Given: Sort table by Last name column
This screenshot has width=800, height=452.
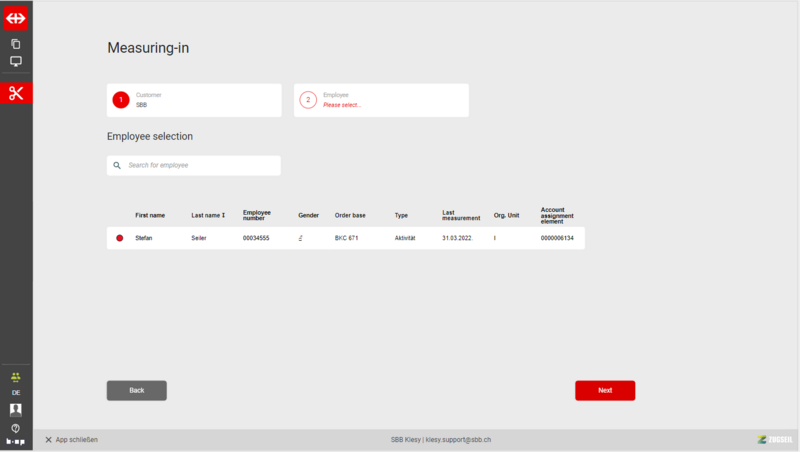Looking at the screenshot, I should (208, 215).
